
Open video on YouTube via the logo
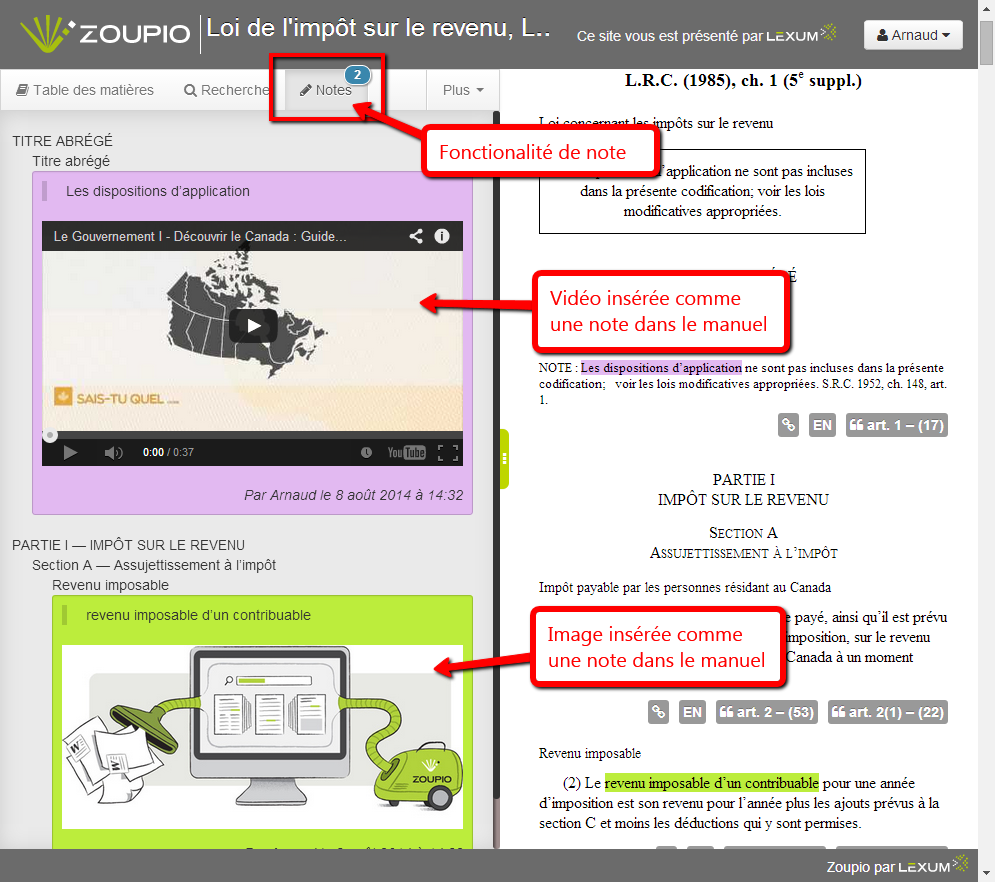(x=406, y=453)
